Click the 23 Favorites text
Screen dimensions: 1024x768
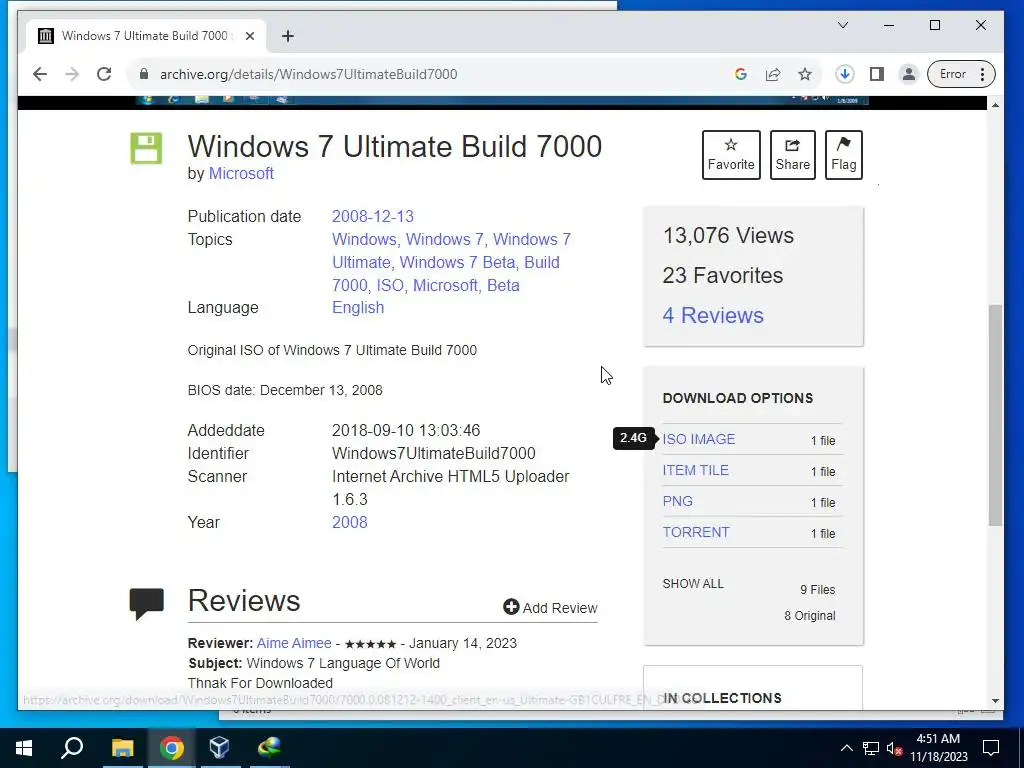pos(722,275)
